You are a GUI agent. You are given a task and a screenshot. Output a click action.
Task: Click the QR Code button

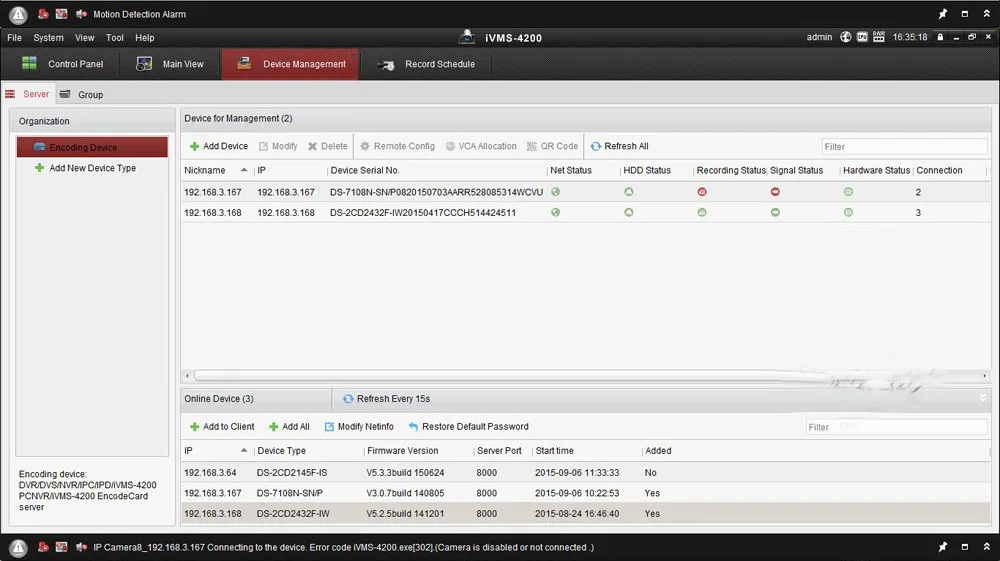pyautogui.click(x=552, y=146)
